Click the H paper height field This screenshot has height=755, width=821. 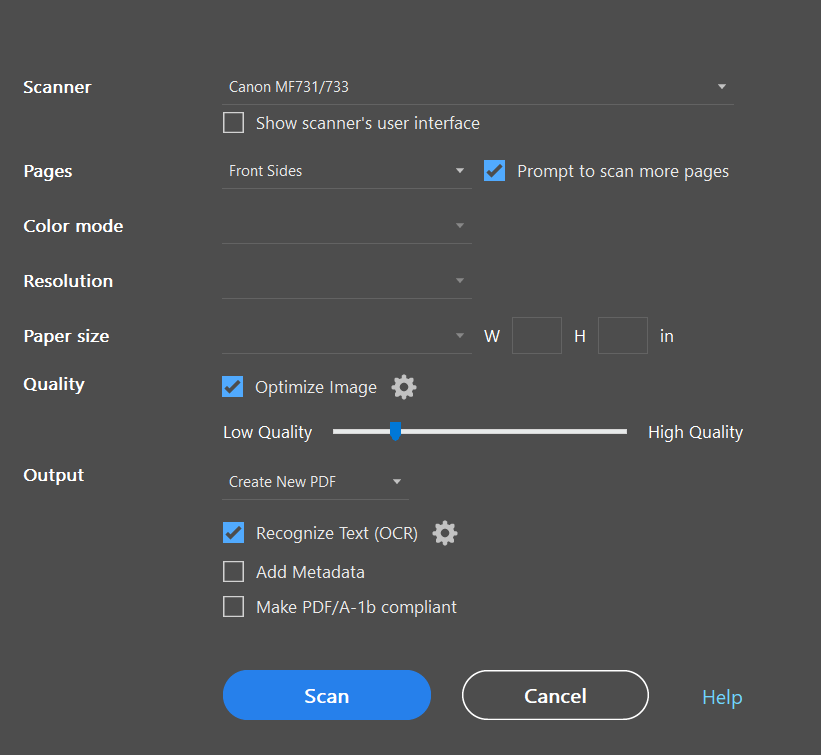click(x=622, y=335)
